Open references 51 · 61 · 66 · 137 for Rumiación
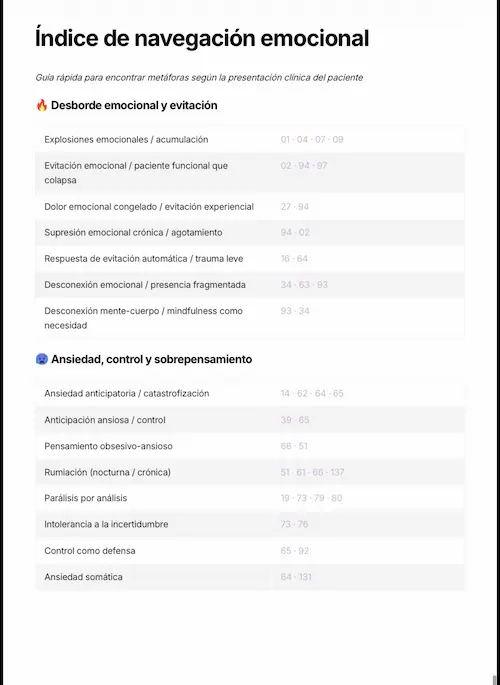This screenshot has width=500, height=685. 312,472
